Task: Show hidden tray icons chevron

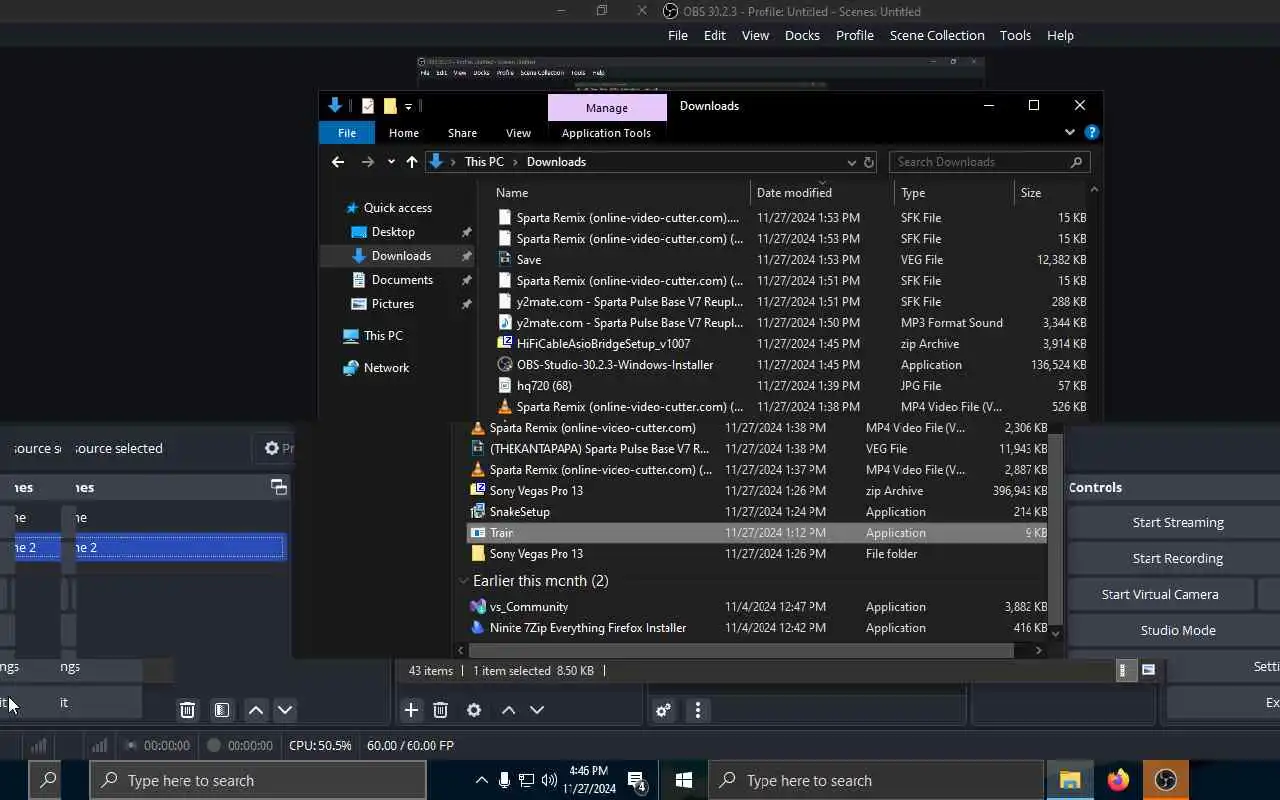Action: (x=482, y=780)
